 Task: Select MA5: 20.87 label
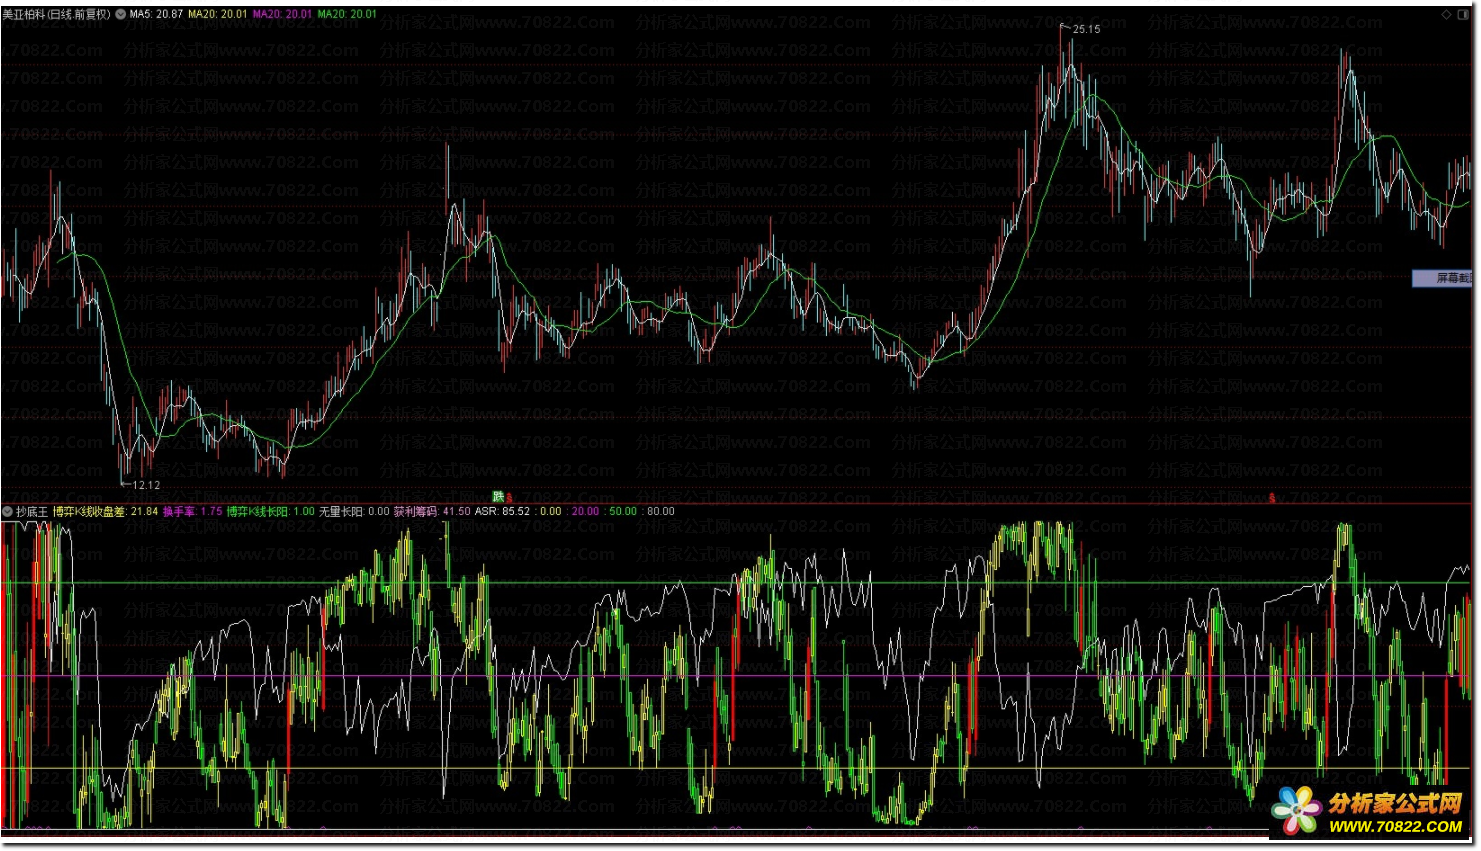[157, 14]
